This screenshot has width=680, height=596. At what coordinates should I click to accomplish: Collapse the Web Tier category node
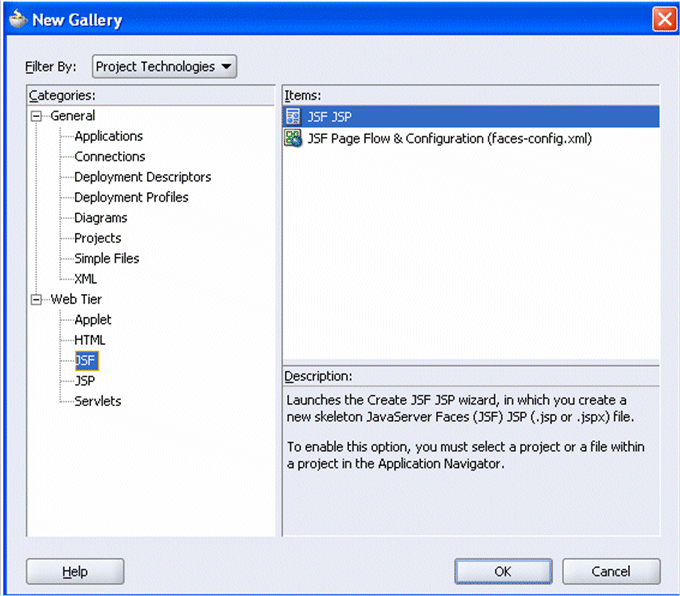coord(36,300)
